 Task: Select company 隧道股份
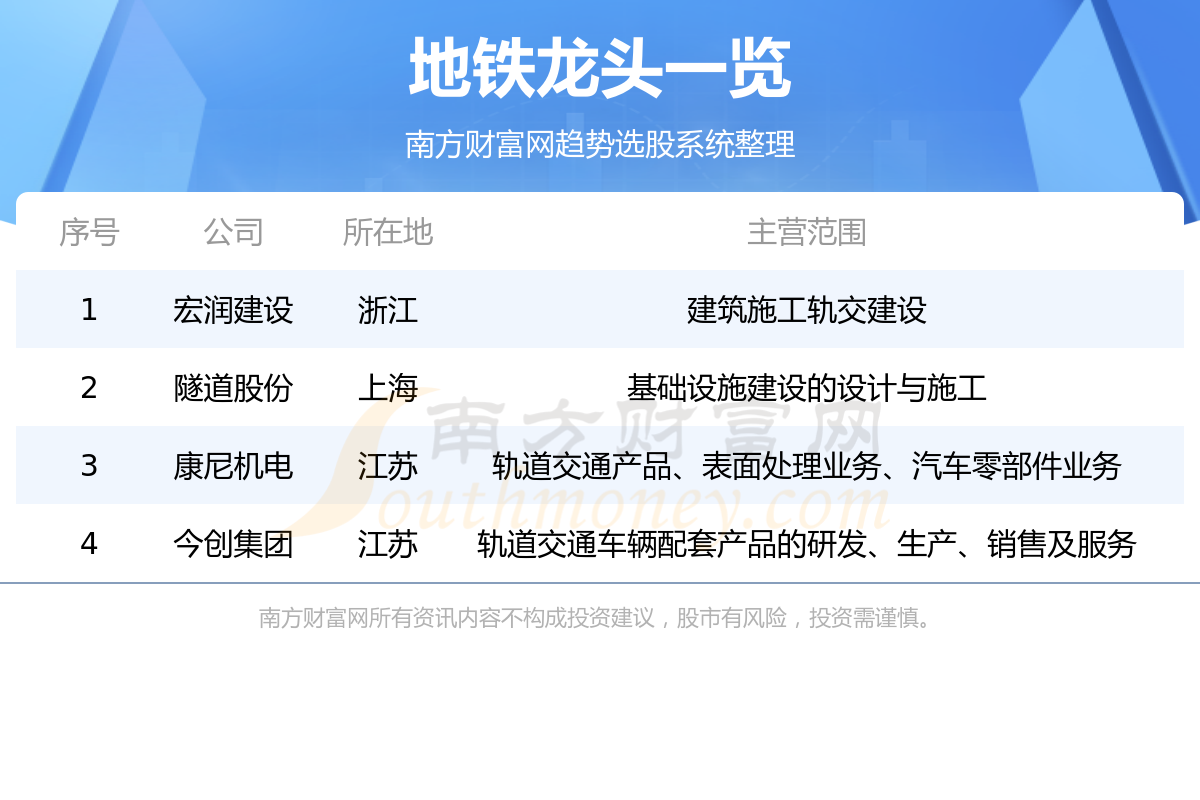tap(233, 388)
